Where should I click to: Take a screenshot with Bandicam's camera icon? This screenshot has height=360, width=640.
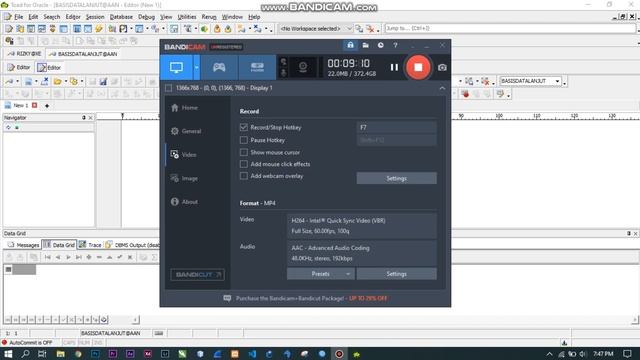click(442, 67)
